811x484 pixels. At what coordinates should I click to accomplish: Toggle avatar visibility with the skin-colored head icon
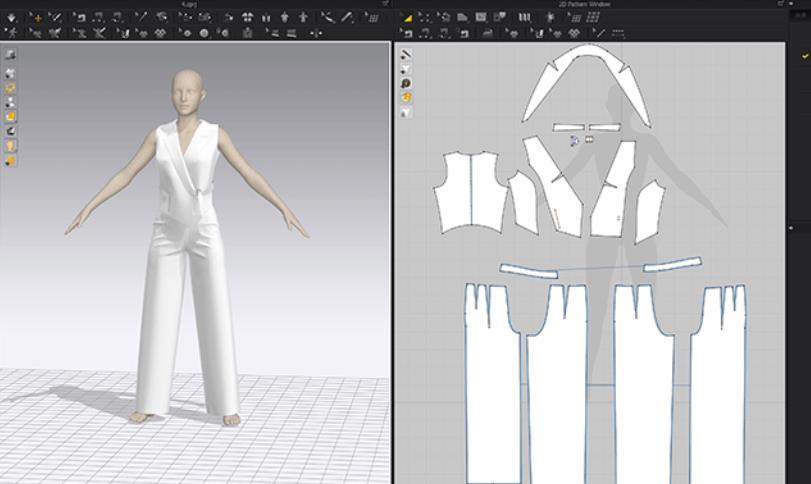[11, 145]
